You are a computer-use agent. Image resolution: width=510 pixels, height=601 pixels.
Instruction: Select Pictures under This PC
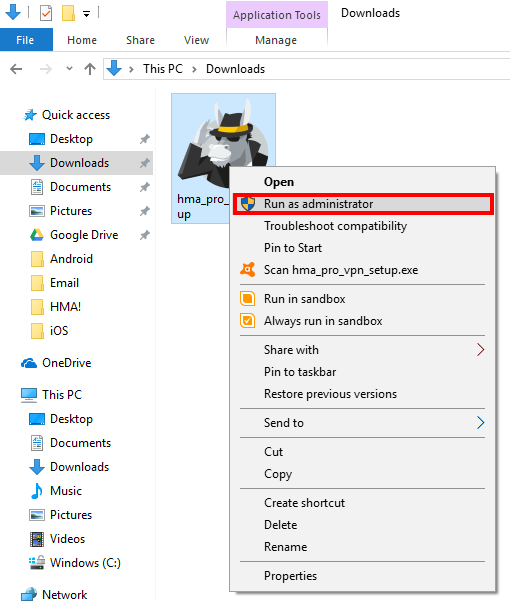(x=71, y=515)
